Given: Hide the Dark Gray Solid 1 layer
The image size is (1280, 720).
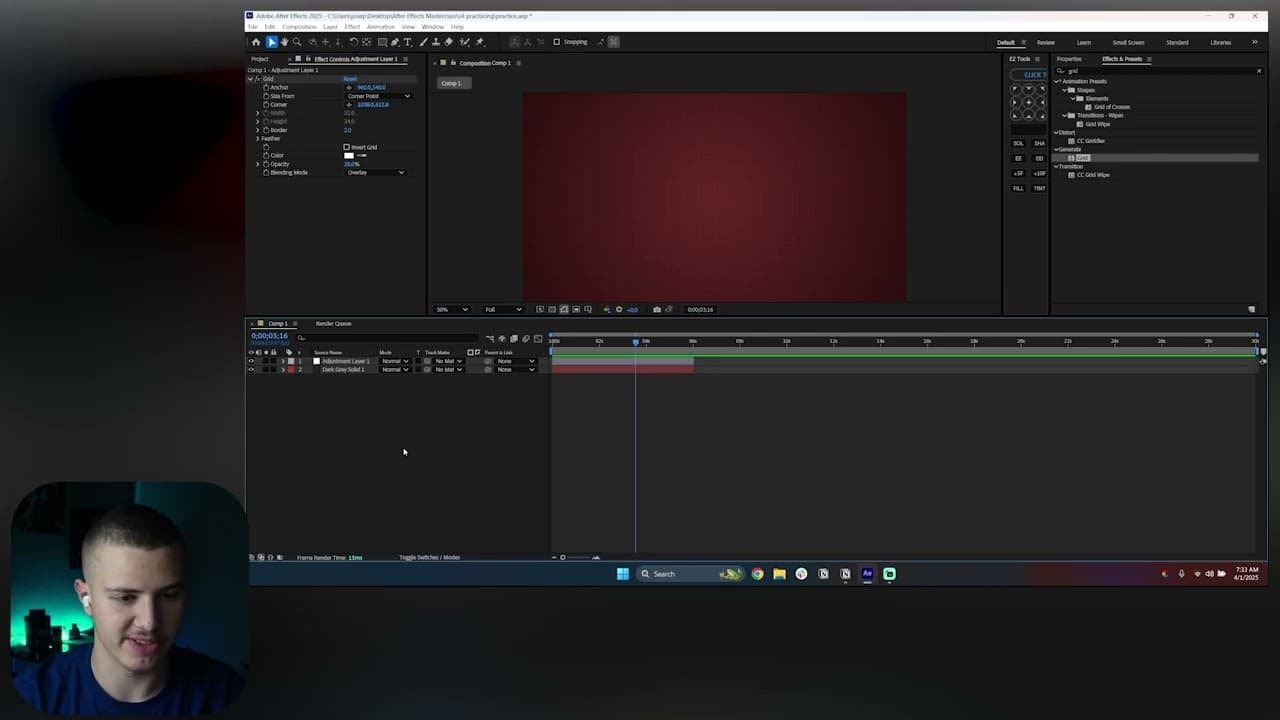Looking at the screenshot, I should point(251,370).
